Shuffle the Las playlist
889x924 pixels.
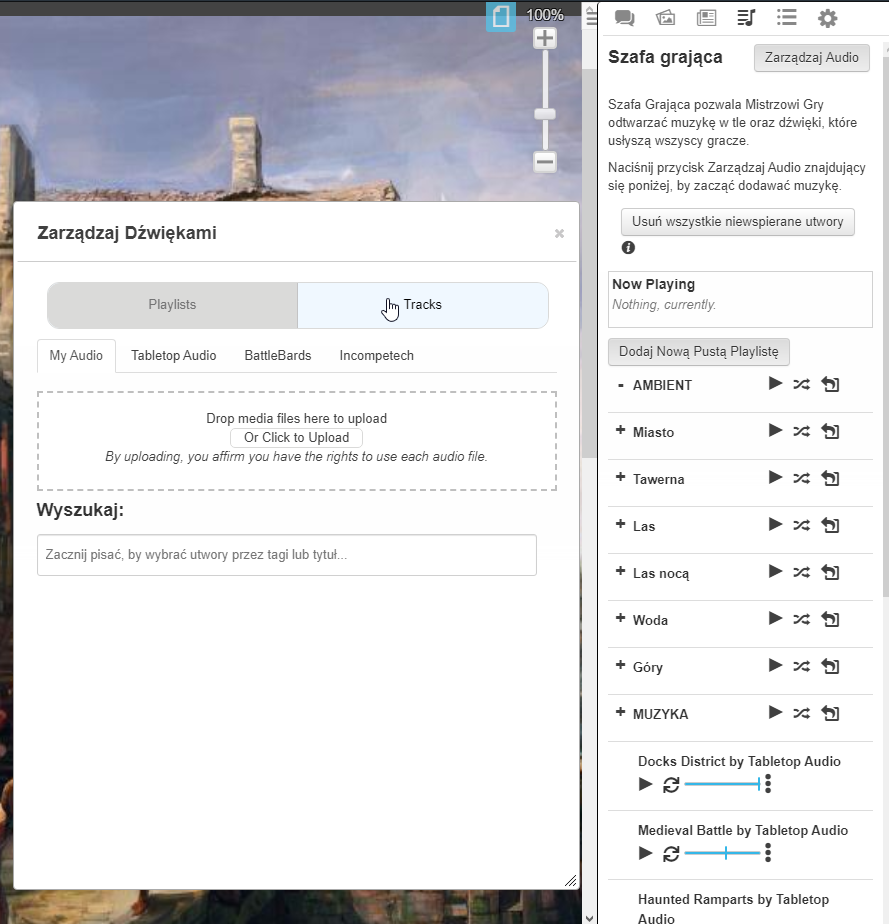(x=801, y=525)
